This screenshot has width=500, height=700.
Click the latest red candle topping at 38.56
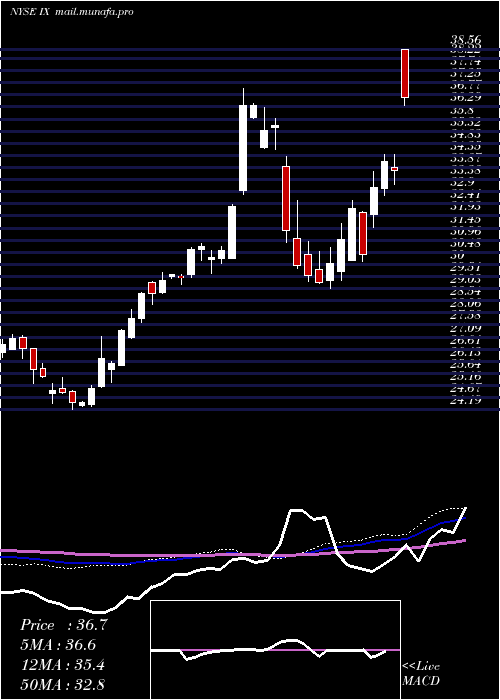point(405,73)
